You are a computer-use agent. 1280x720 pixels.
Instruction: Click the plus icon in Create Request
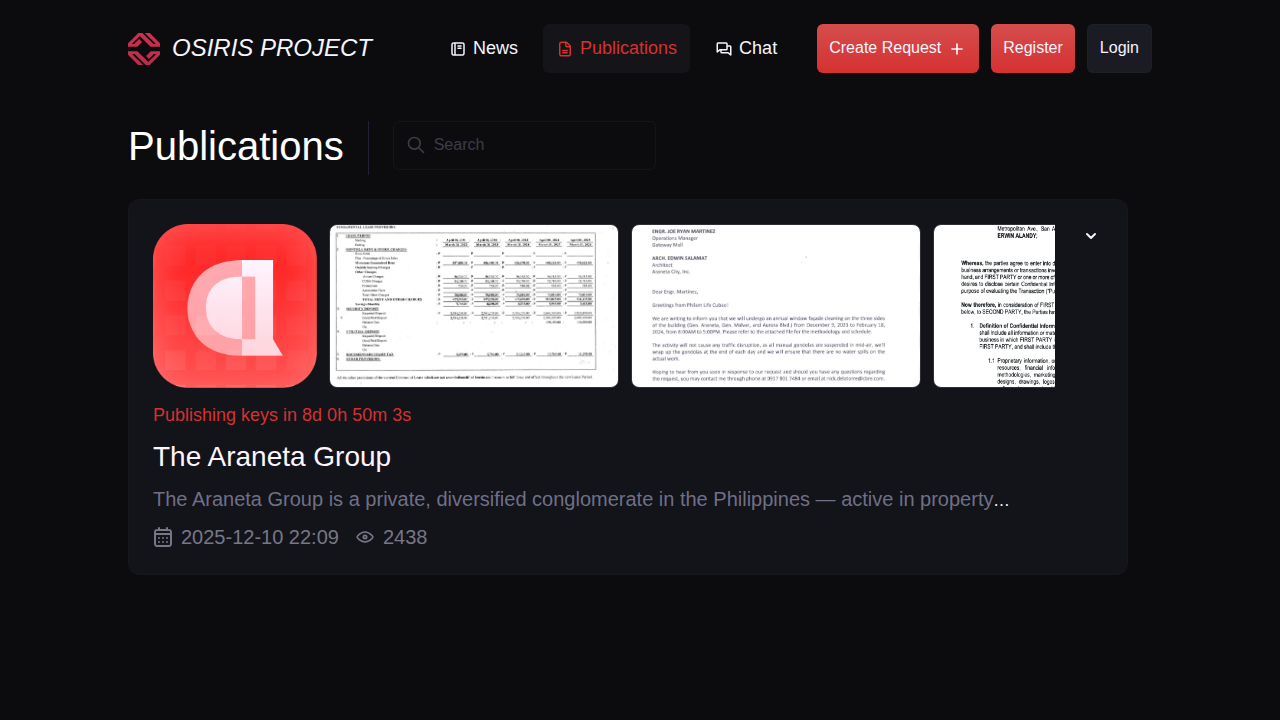[x=957, y=49]
